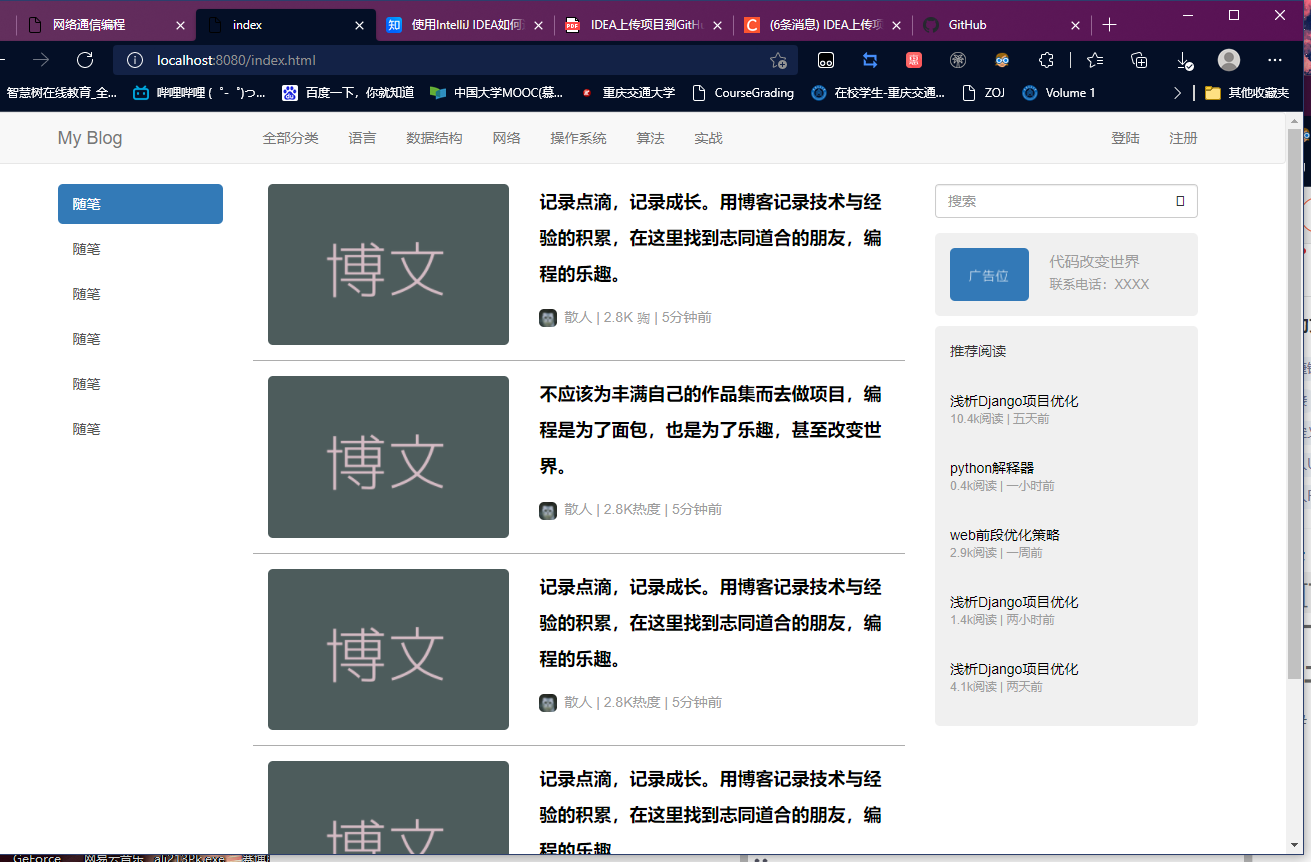Open the 百度一下，你就知道 bookmark
This screenshot has width=1311, height=862.
pyautogui.click(x=348, y=93)
